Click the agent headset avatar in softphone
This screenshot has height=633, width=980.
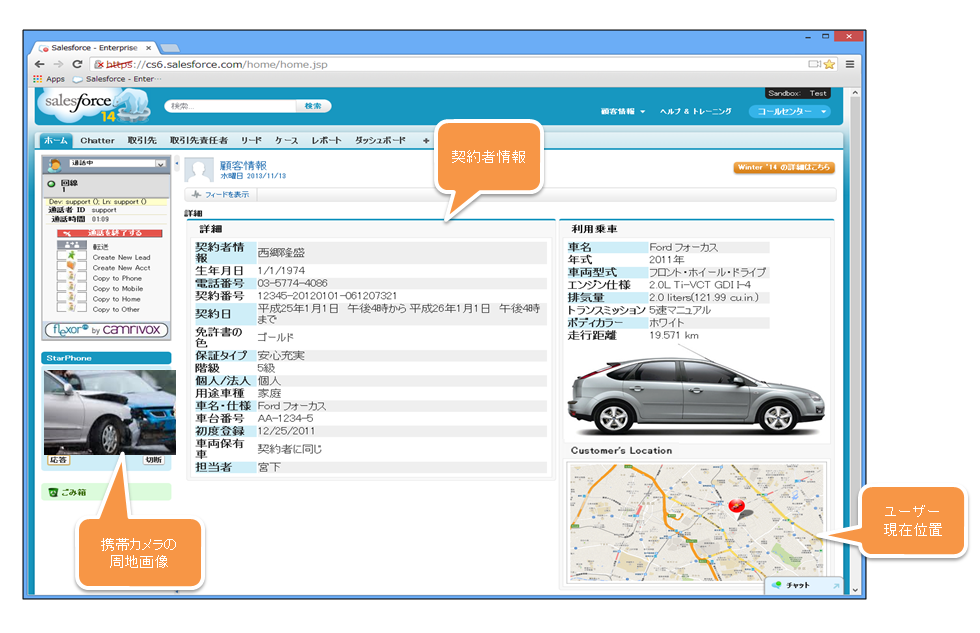point(54,164)
